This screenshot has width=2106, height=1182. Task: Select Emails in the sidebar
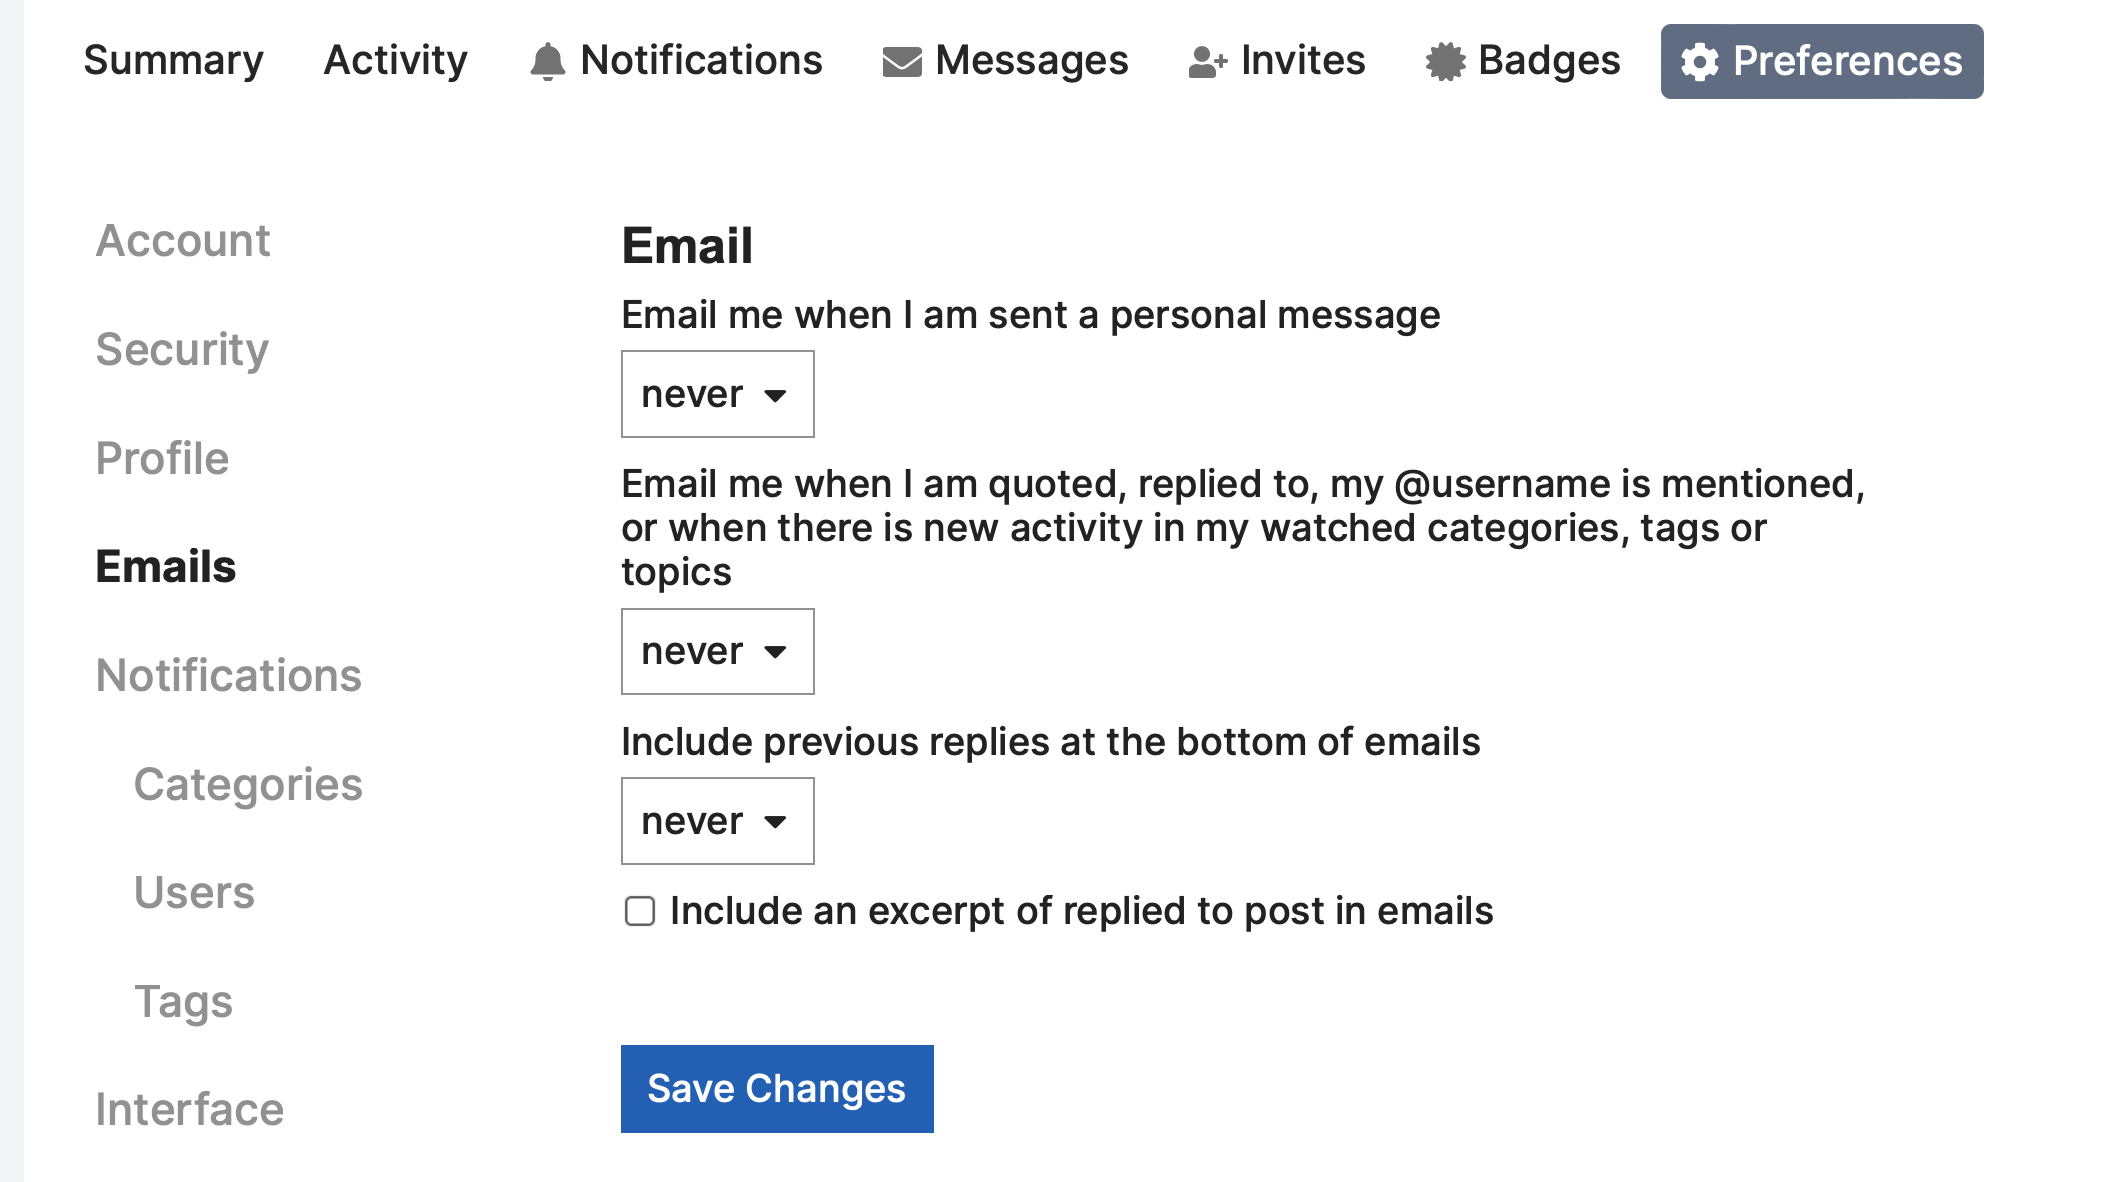166,567
